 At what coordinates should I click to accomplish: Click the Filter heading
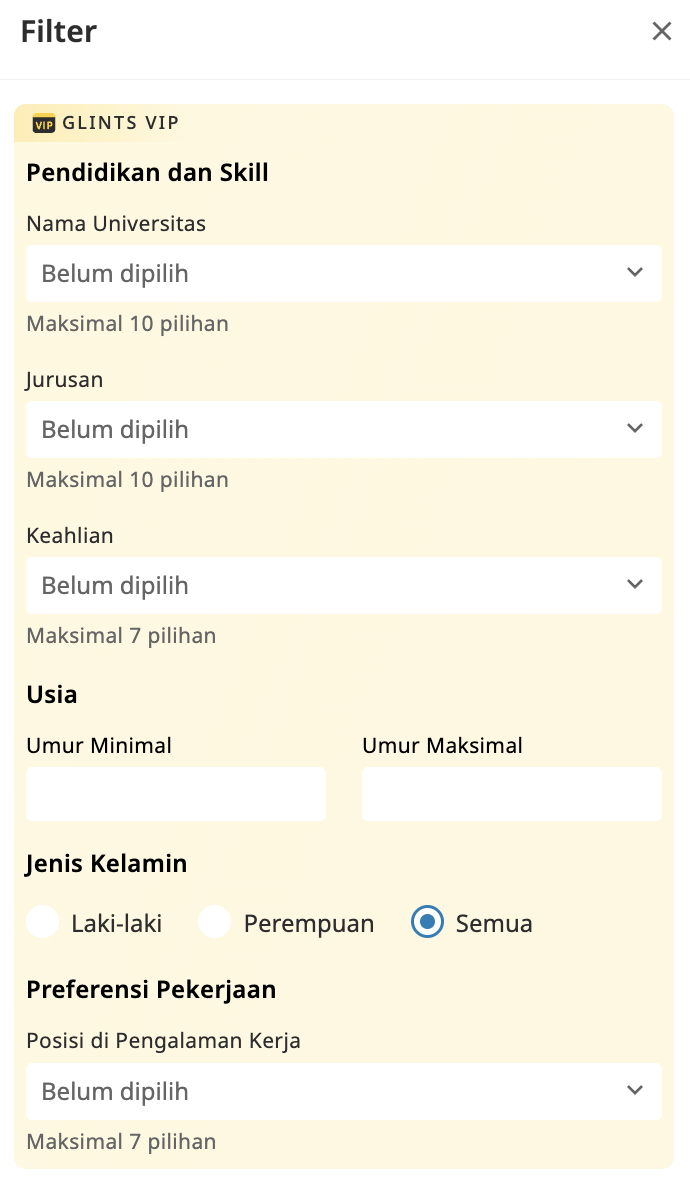tap(58, 31)
